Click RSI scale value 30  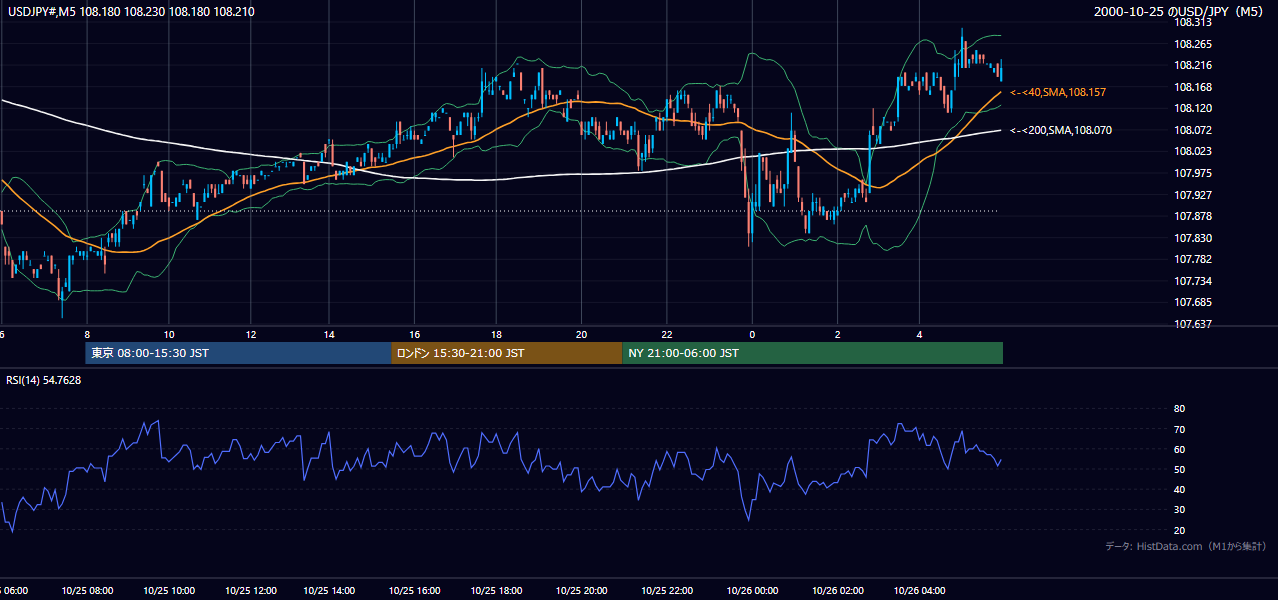pyautogui.click(x=1179, y=510)
